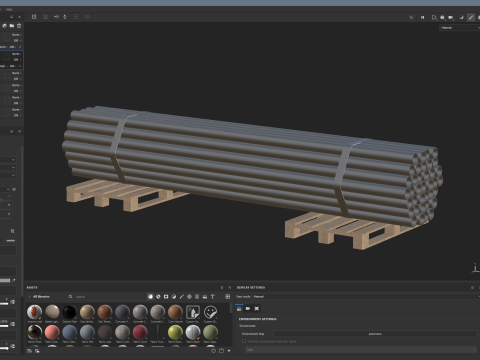The width and height of the screenshot is (480, 360).
Task: Click the symmetry toggle in the top toolbar
Action: pos(56,17)
